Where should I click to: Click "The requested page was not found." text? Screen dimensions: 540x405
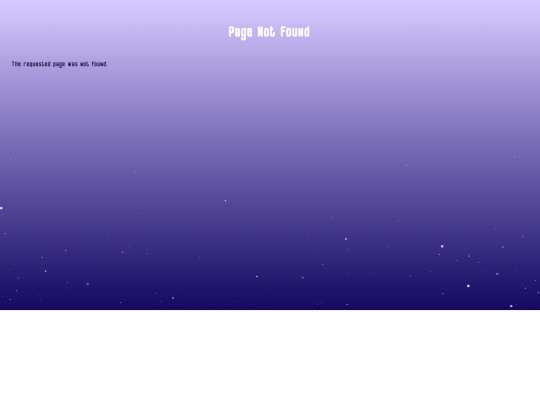click(x=60, y=64)
